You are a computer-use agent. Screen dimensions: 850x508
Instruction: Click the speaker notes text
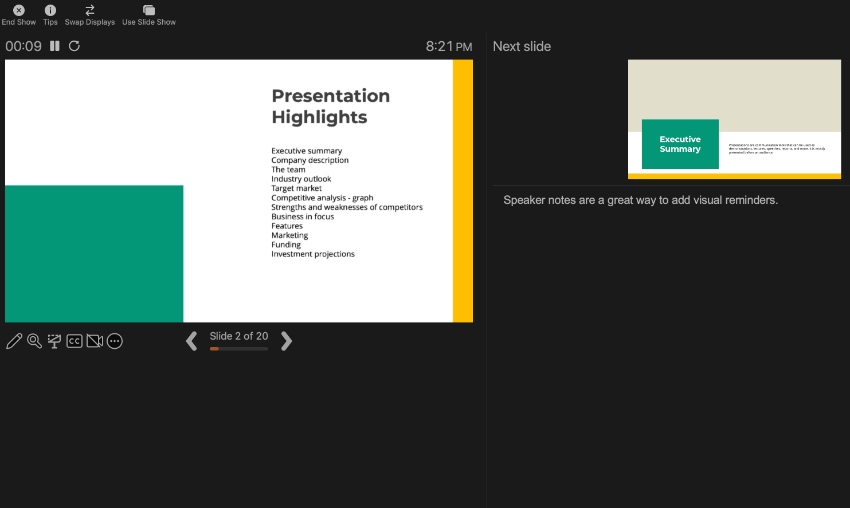[x=640, y=200]
